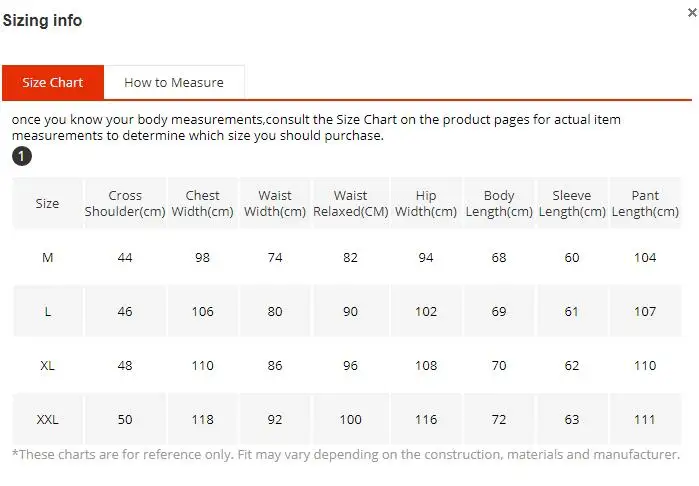This screenshot has height=486, width=699.
Task: Select the L size row label
Action: 47,311
